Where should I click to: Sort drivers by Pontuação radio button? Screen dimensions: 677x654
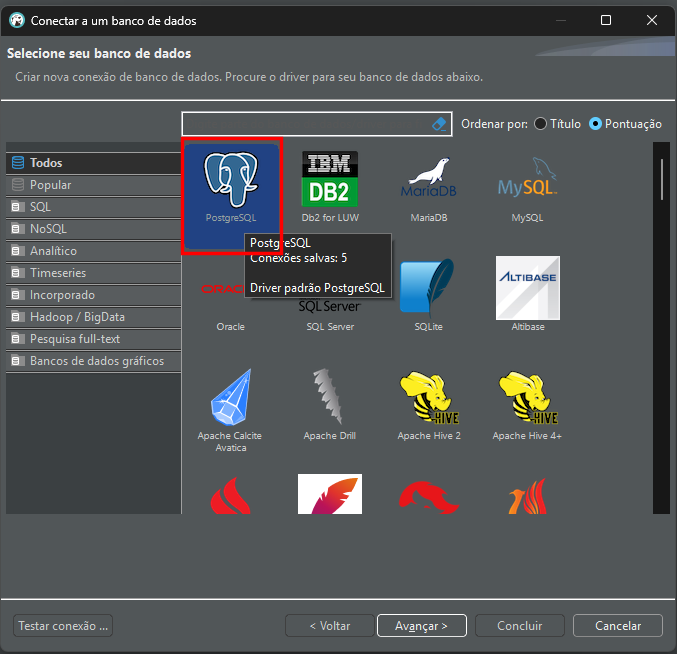click(596, 124)
